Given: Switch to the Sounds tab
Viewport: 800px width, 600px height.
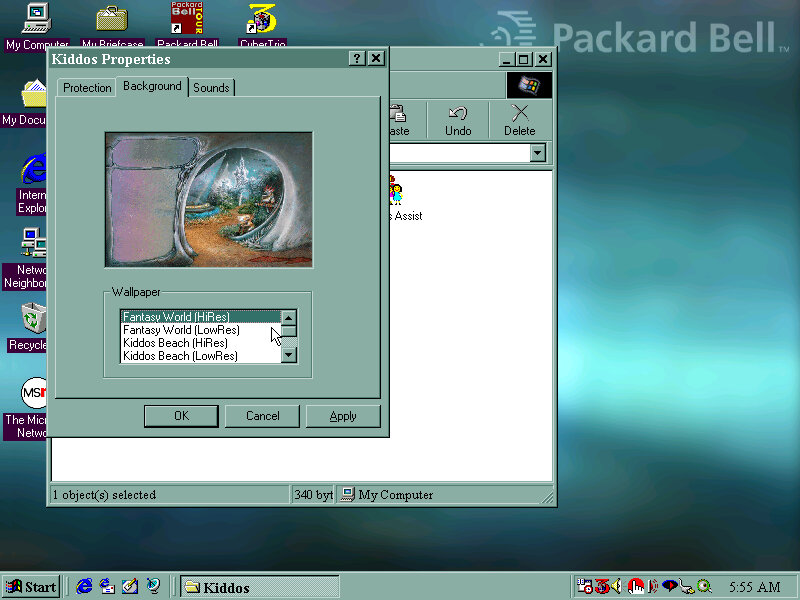Looking at the screenshot, I should click(x=211, y=88).
